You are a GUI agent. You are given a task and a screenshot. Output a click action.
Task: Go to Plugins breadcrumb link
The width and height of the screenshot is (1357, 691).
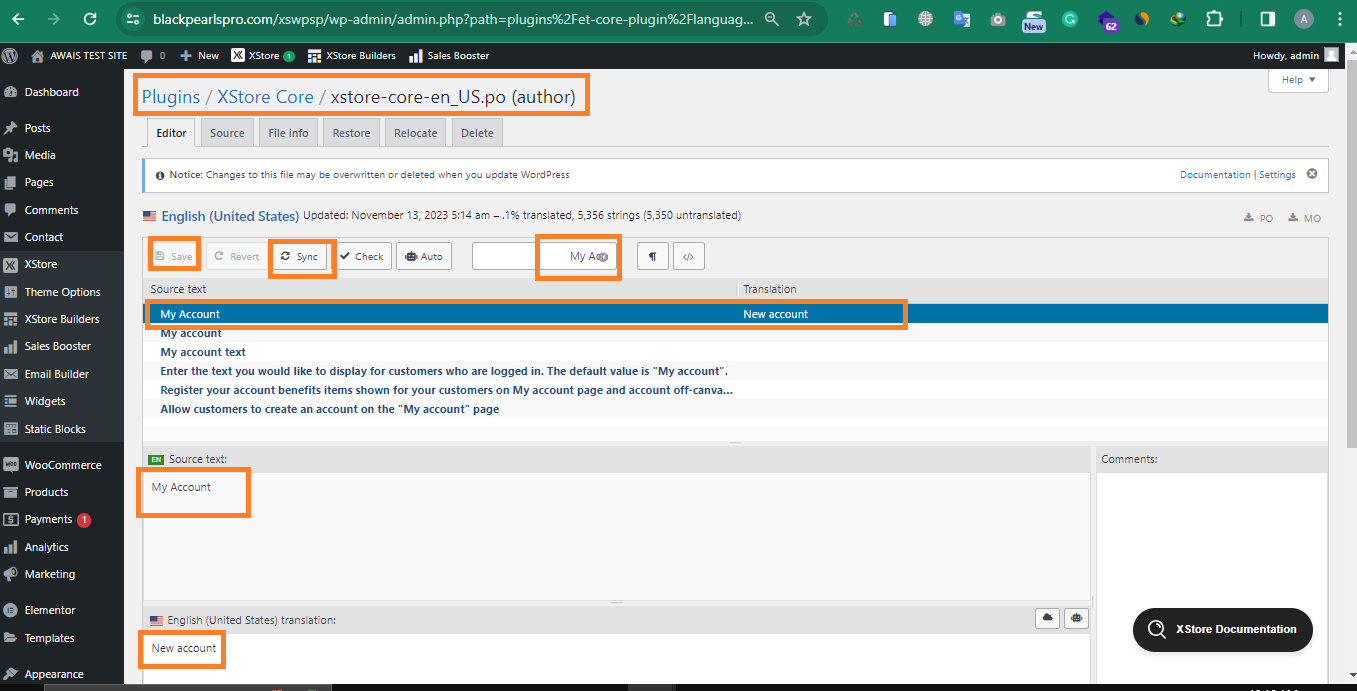[171, 97]
